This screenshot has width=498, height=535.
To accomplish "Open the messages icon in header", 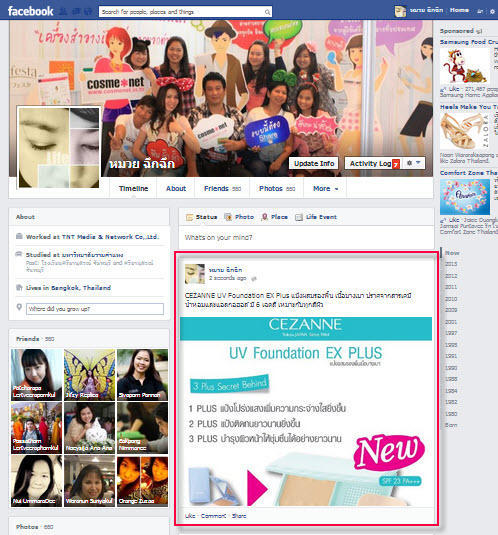I will click(76, 12).
